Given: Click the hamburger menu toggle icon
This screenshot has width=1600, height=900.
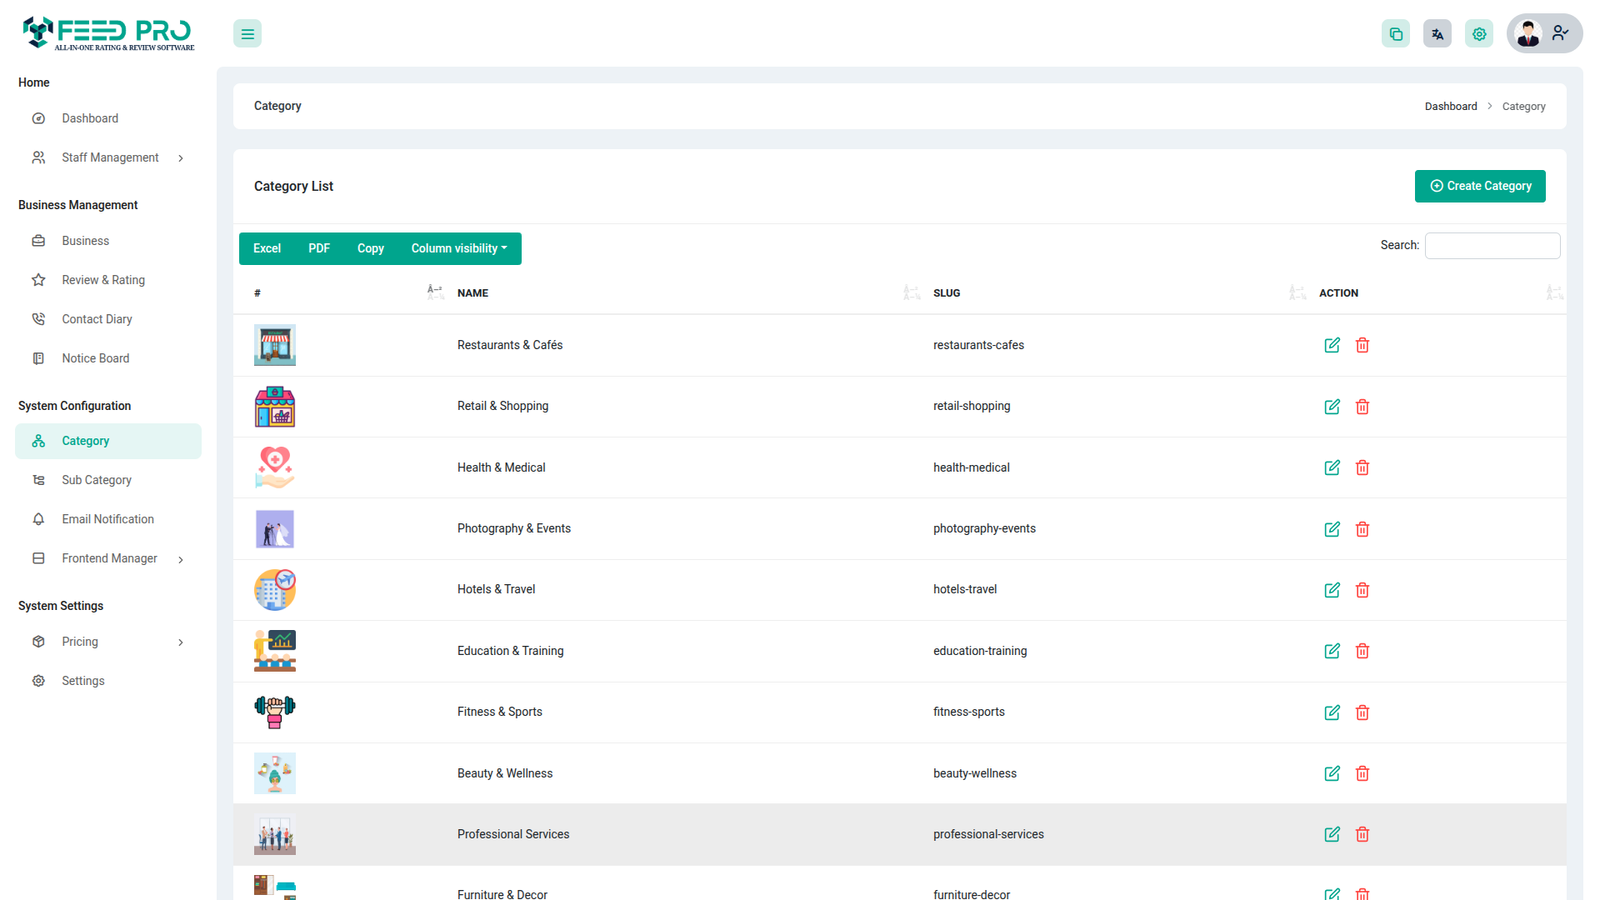Looking at the screenshot, I should tap(247, 34).
